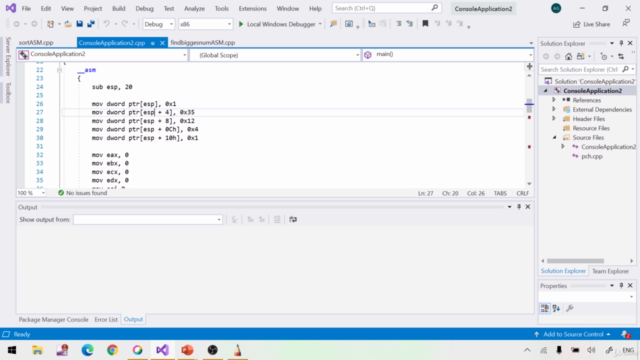Start Local Windows Debugger with the green play button
Screen dimensions: 640x360
click(241, 24)
